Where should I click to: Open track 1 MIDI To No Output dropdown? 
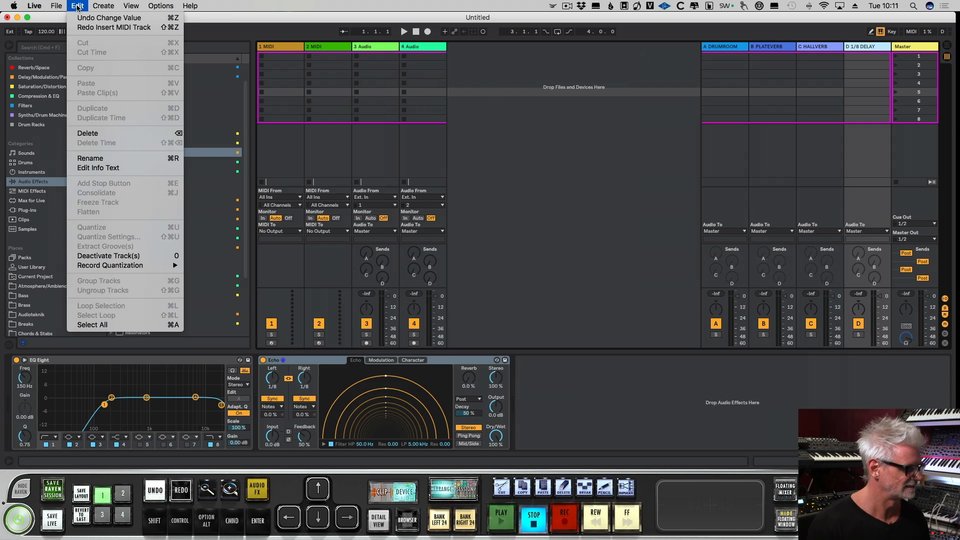point(280,231)
